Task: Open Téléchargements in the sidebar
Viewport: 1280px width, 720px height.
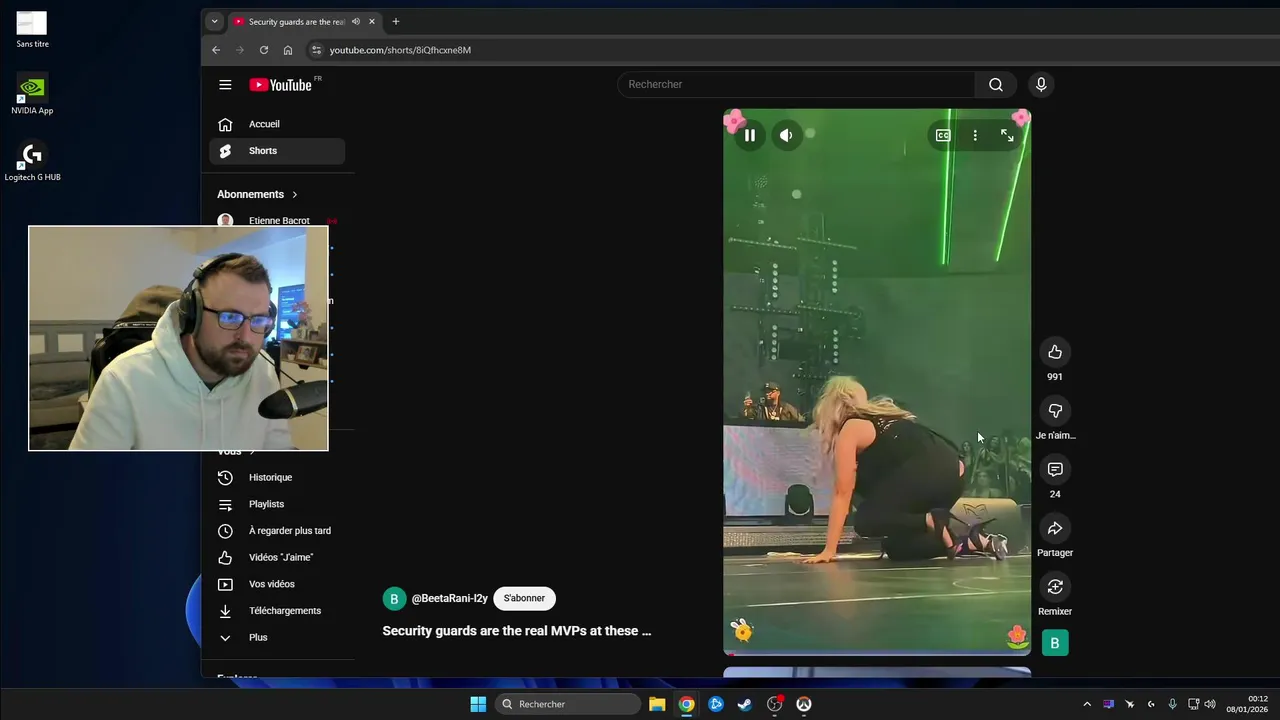Action: tap(277, 611)
